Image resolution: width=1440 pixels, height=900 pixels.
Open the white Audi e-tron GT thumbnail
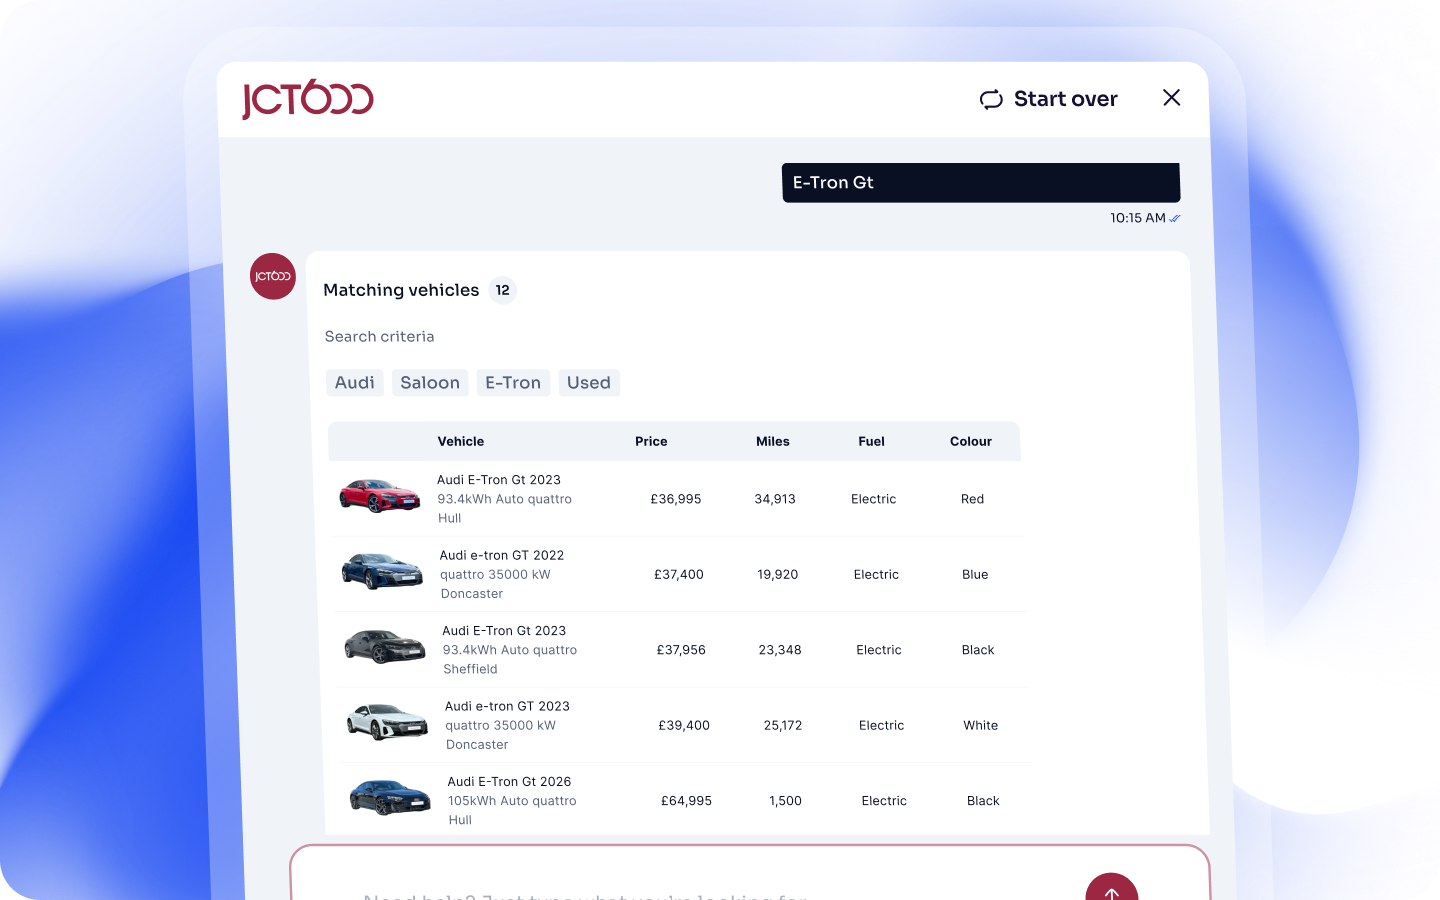pos(387,721)
